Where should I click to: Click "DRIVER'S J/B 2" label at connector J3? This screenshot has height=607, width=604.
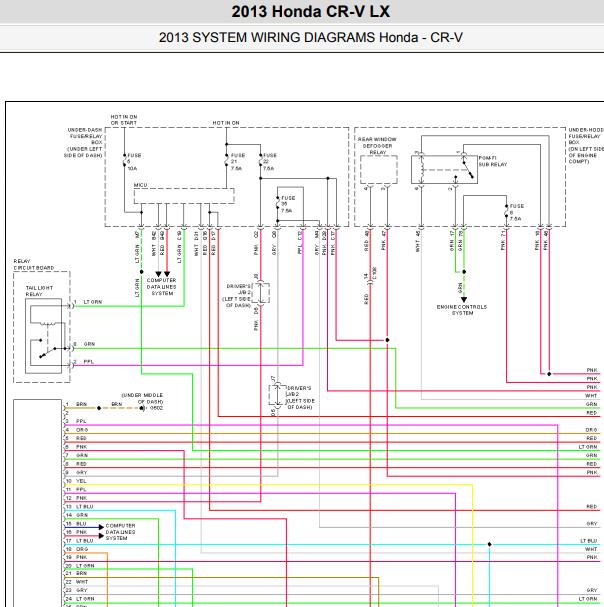pos(239,296)
